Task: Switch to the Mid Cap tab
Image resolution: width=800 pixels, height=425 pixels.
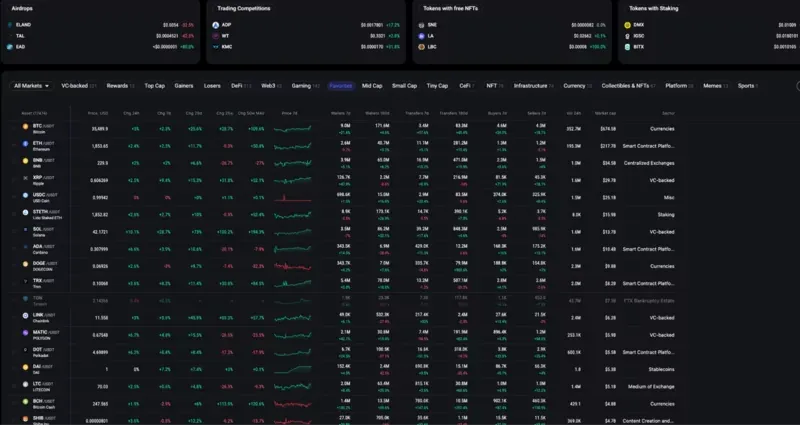Action: click(x=372, y=86)
